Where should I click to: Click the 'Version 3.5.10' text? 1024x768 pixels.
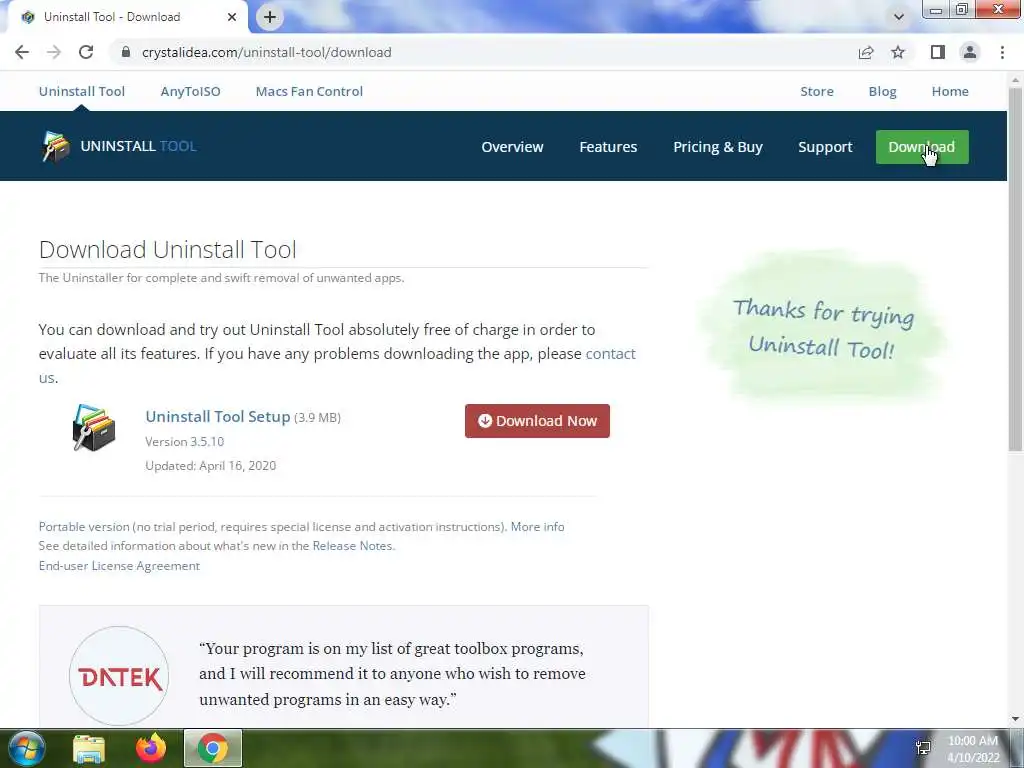coord(184,441)
